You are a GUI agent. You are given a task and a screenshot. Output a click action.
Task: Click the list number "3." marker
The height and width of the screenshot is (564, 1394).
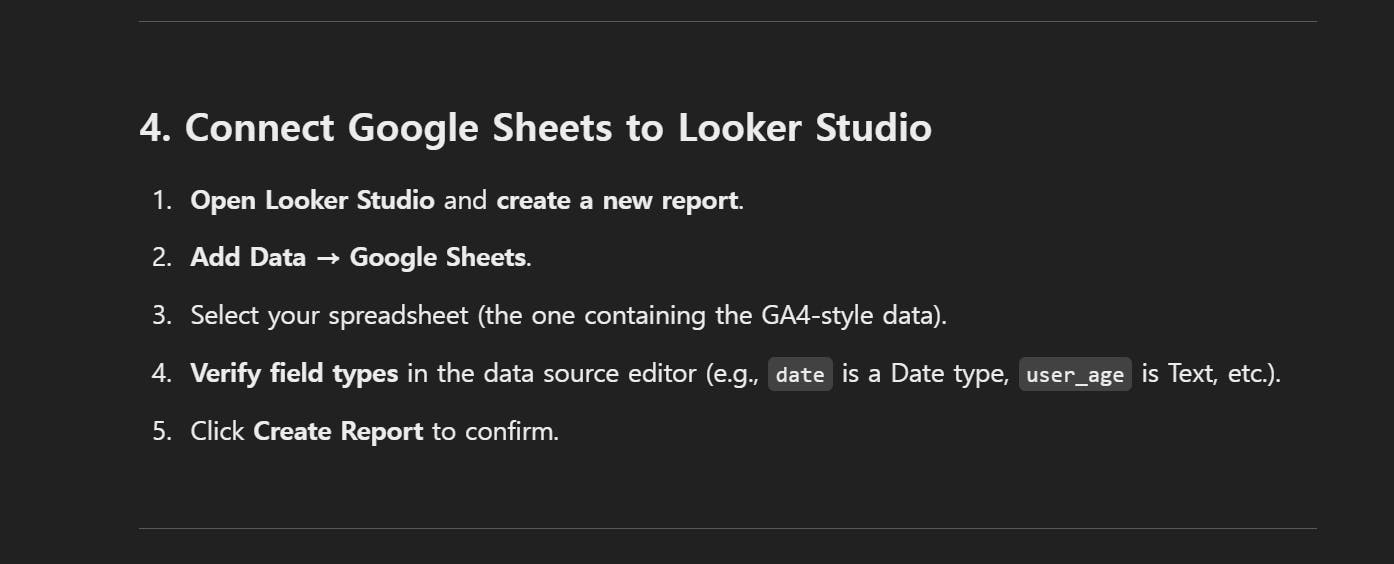162,315
